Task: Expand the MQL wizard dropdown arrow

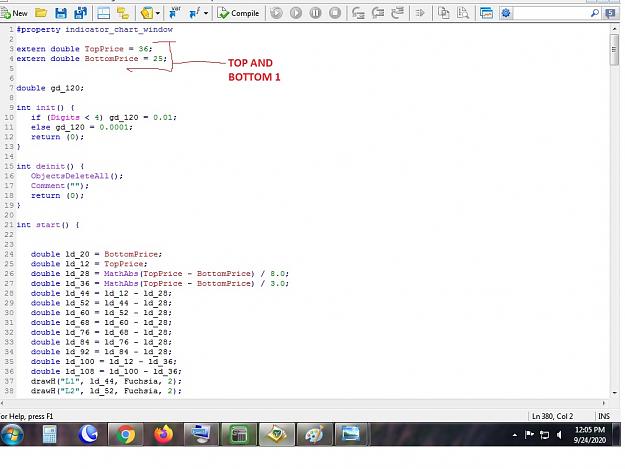Action: coord(158,13)
